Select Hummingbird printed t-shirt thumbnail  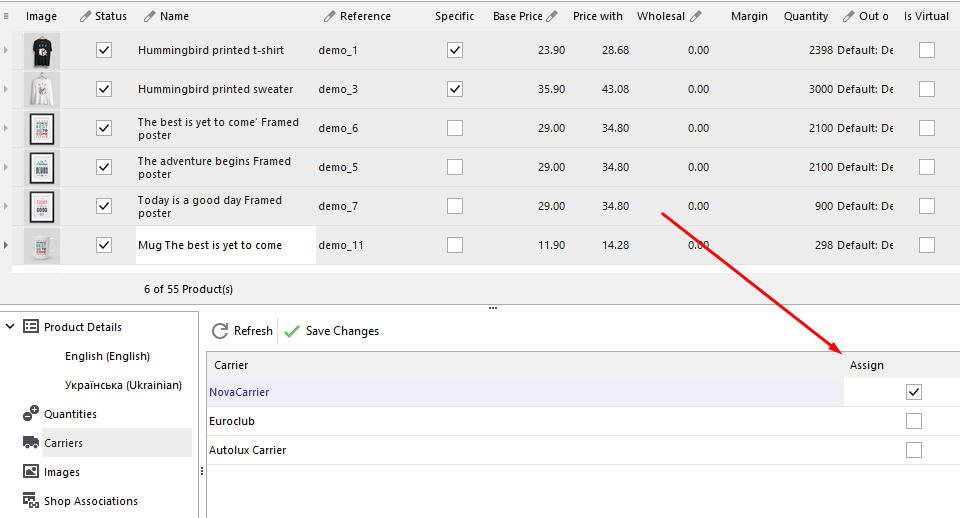[42, 50]
